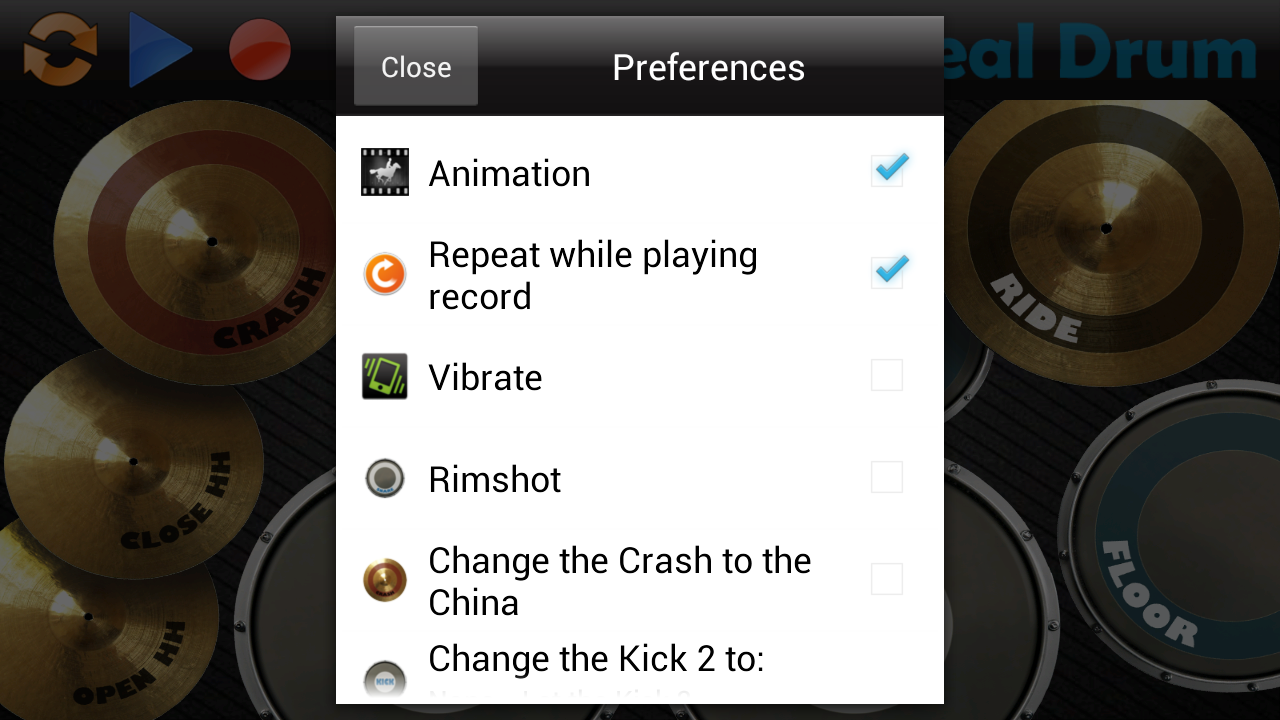Enable the Vibrate option
1280x720 pixels.
coord(886,374)
